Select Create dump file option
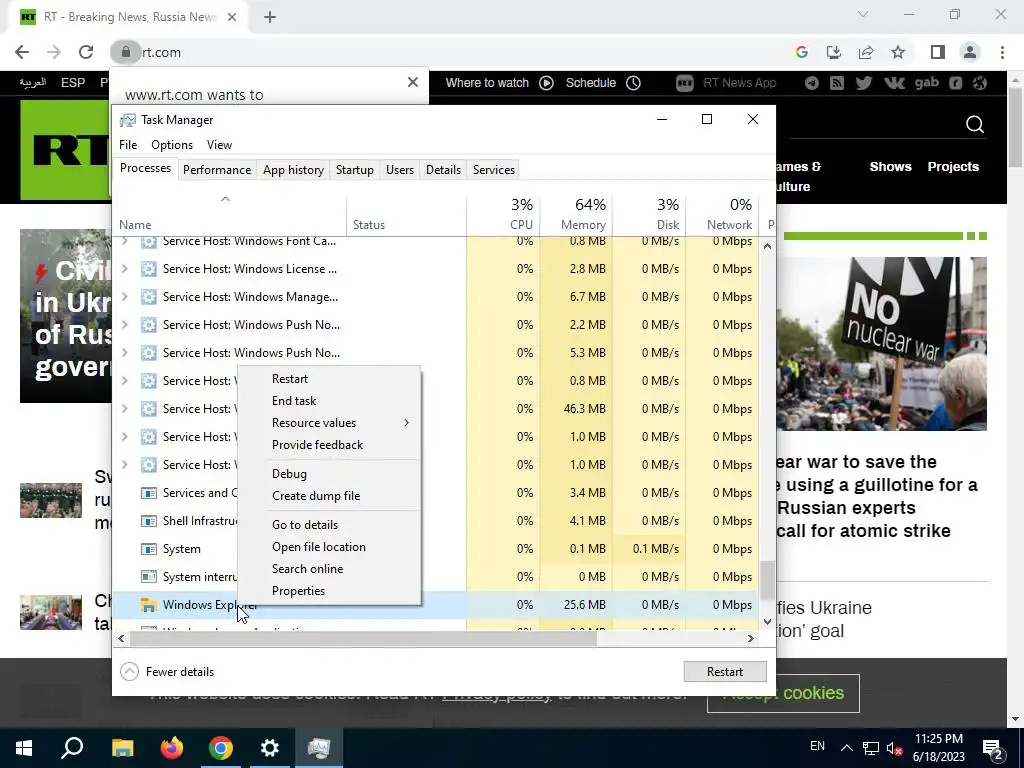1024x768 pixels. coord(330,496)
